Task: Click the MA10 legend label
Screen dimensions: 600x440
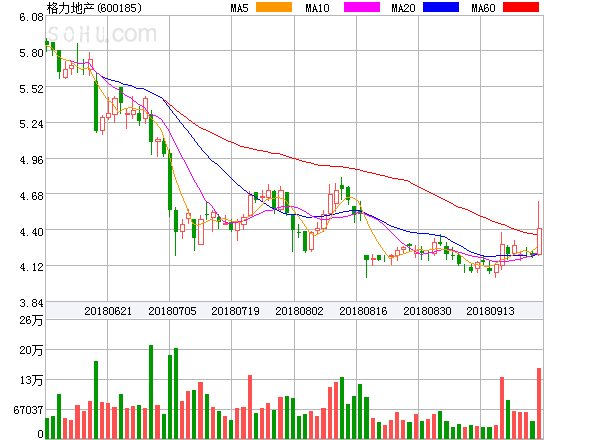Action: coord(317,8)
